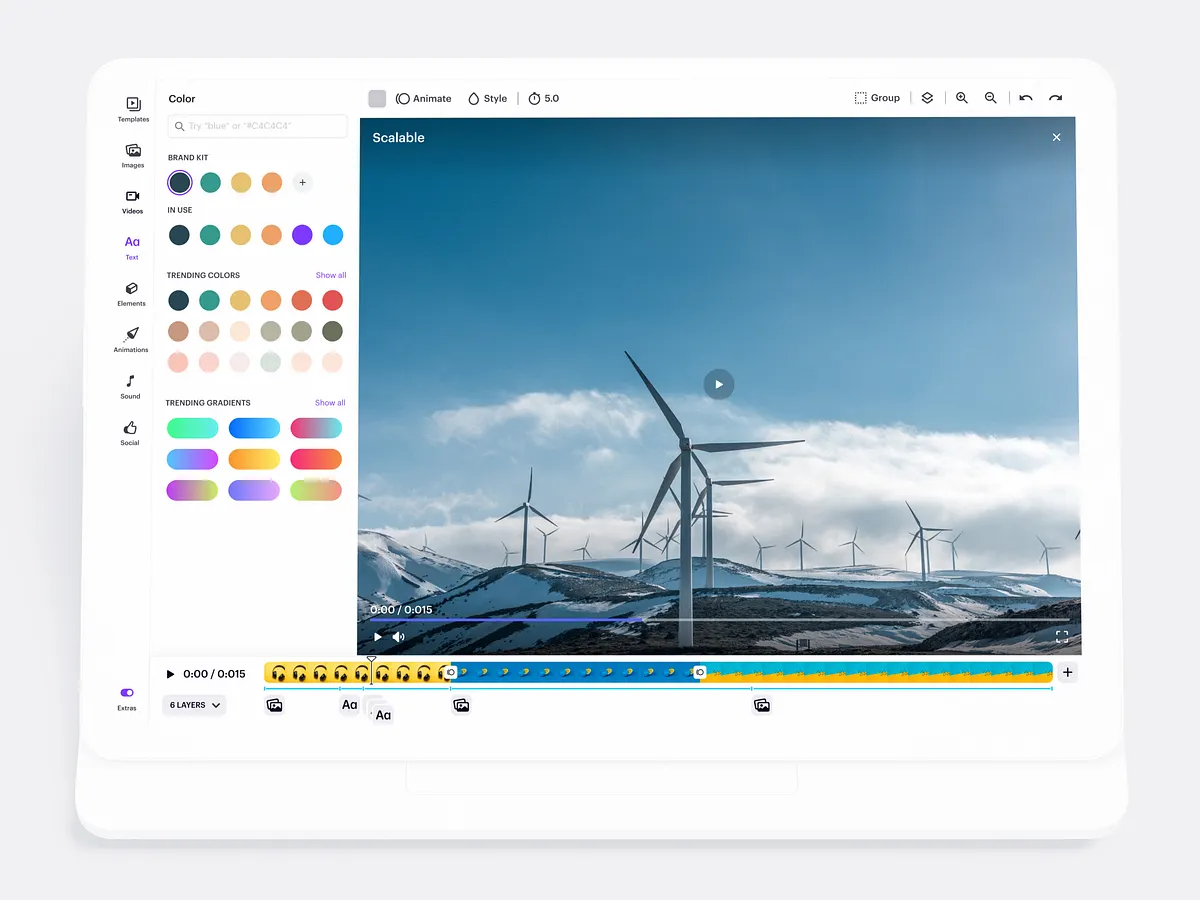
Task: Expand the 6 Layers dropdown
Action: coord(194,705)
